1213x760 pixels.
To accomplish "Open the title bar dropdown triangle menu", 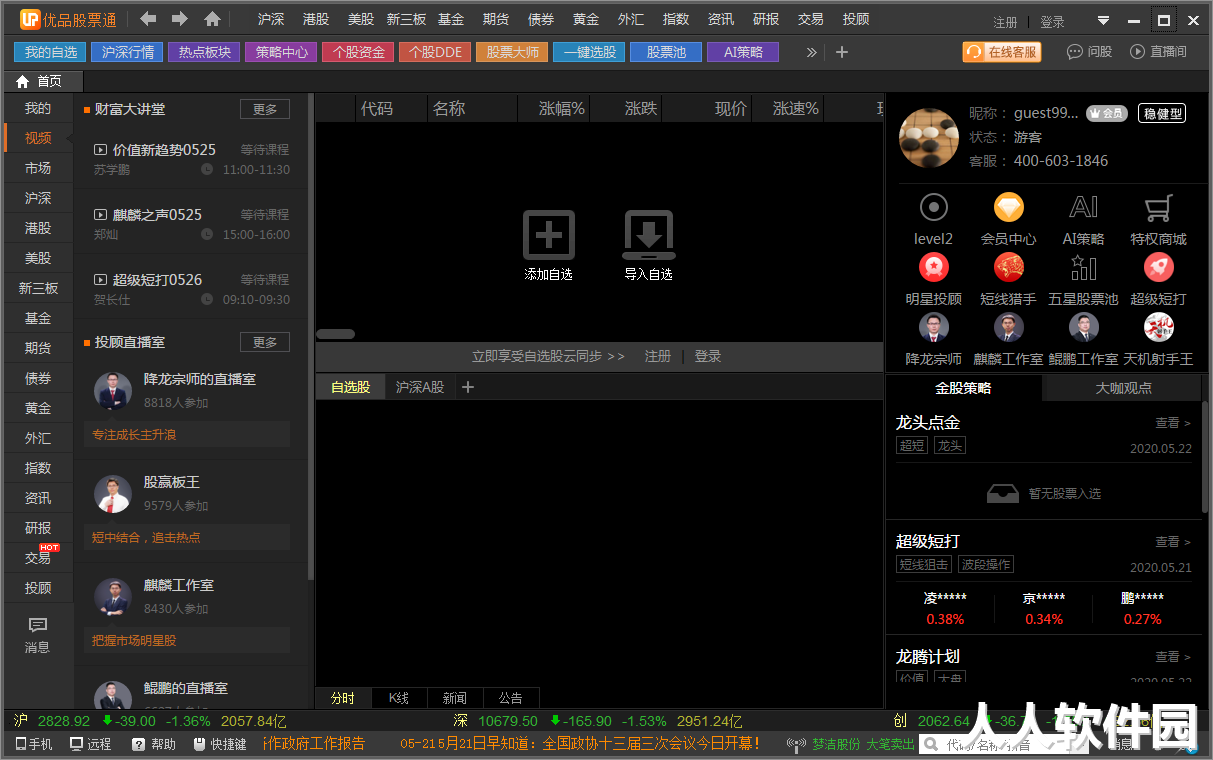I will coord(1103,21).
